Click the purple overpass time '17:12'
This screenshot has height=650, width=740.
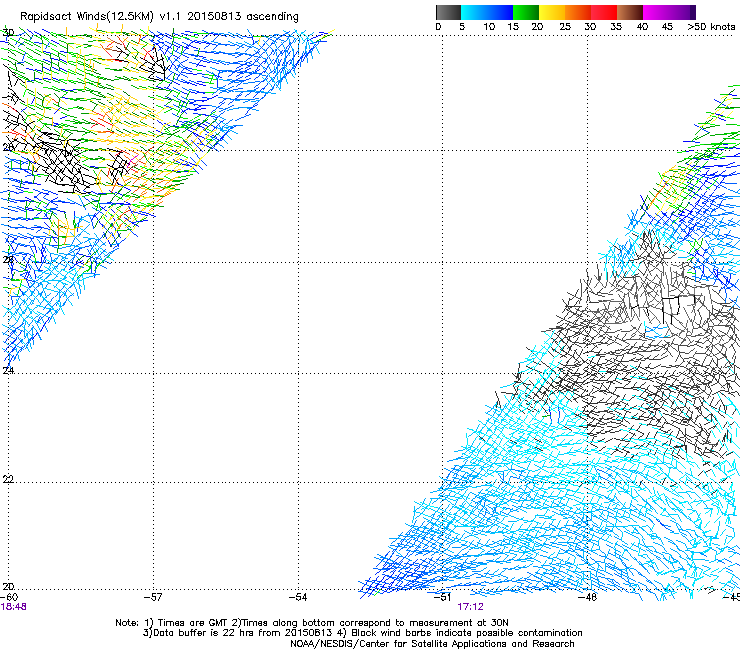(x=471, y=607)
